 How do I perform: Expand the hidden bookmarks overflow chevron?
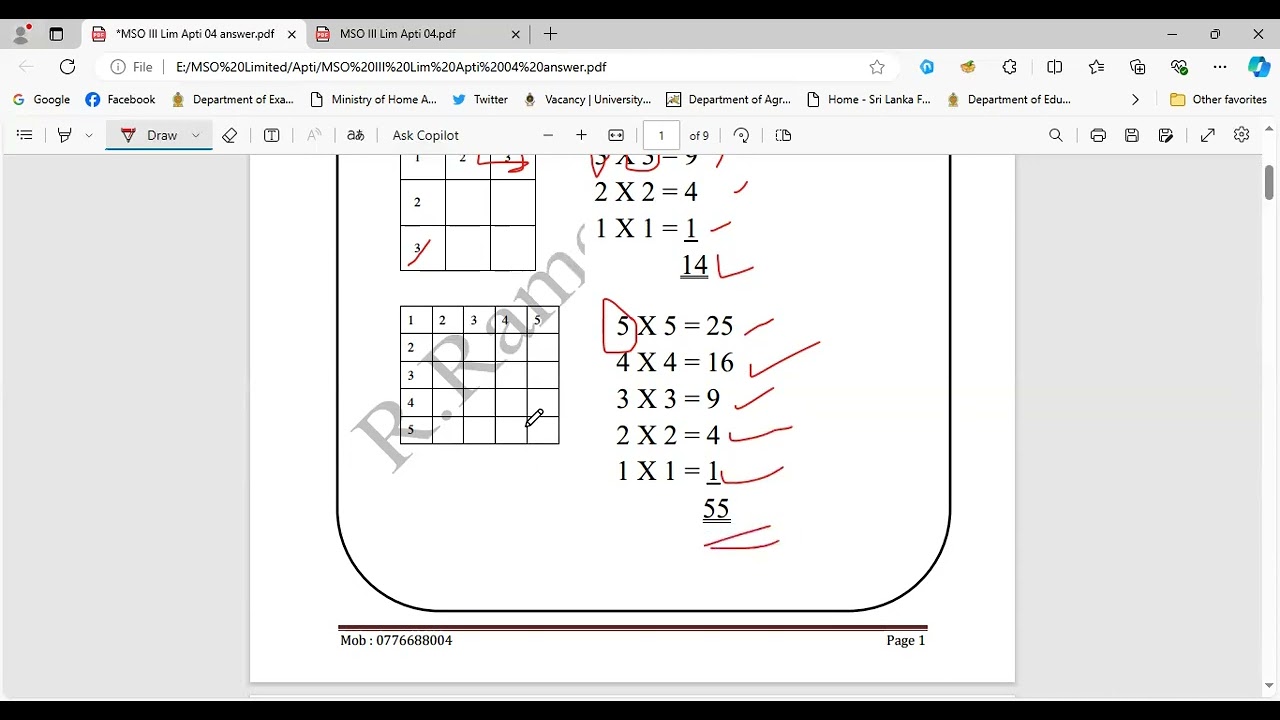[x=1135, y=100]
